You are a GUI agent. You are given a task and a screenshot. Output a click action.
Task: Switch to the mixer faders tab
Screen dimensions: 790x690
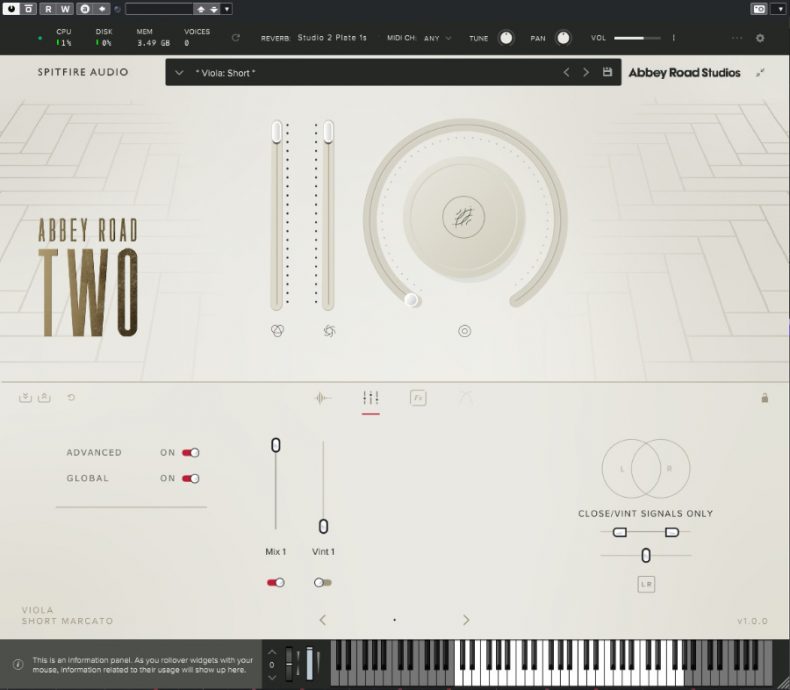point(371,398)
